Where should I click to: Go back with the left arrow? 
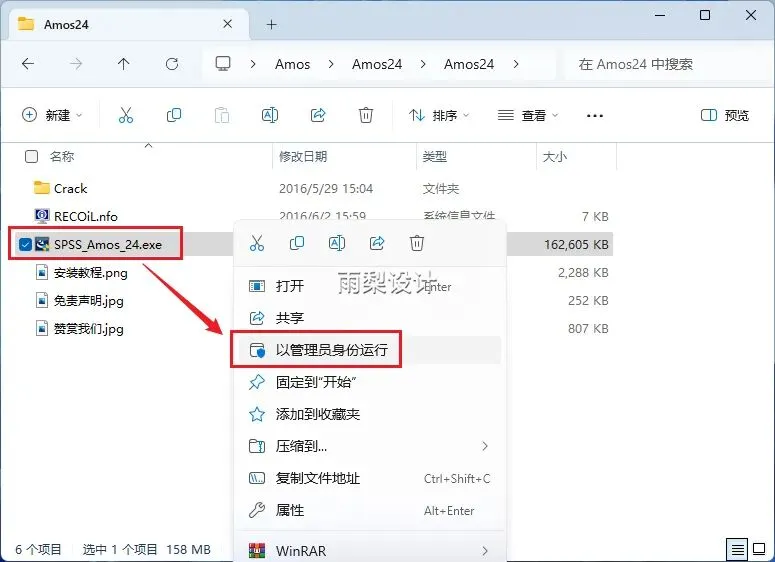point(28,64)
